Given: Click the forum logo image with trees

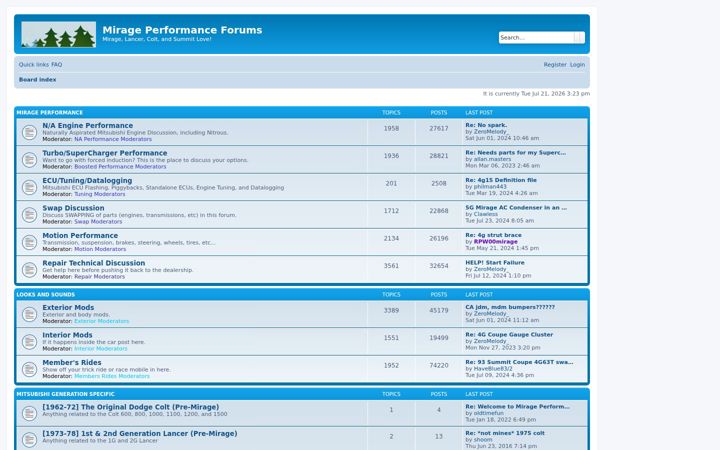Looking at the screenshot, I should coord(59,34).
